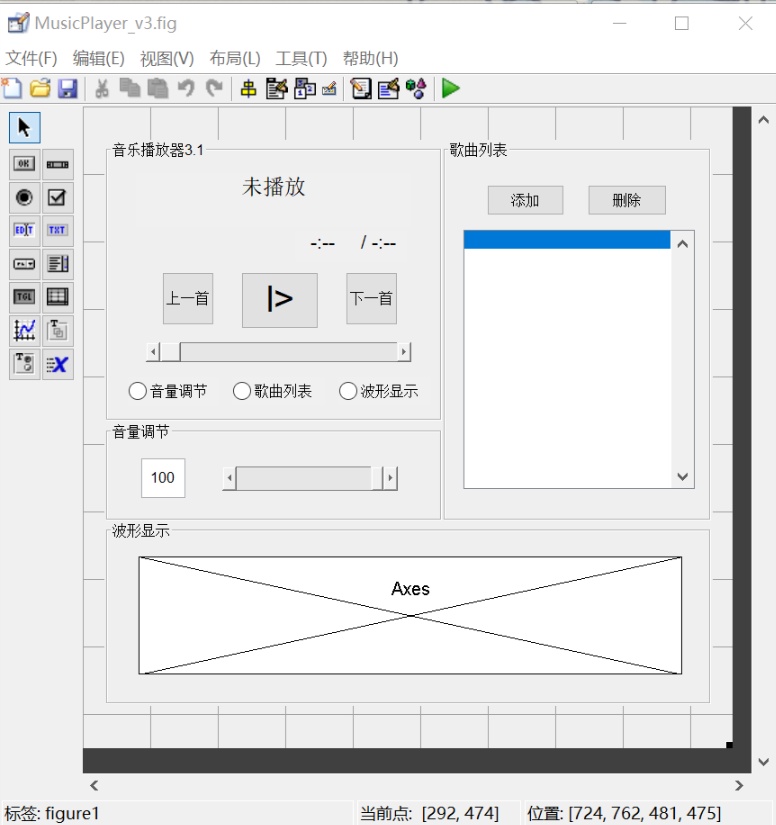Pick the ActiveX Control component
This screenshot has width=776, height=825.
57,364
